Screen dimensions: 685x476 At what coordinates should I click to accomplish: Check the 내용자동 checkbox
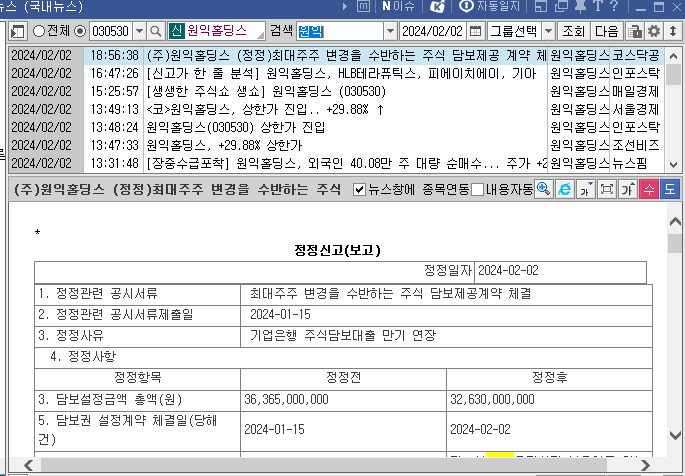pos(477,190)
